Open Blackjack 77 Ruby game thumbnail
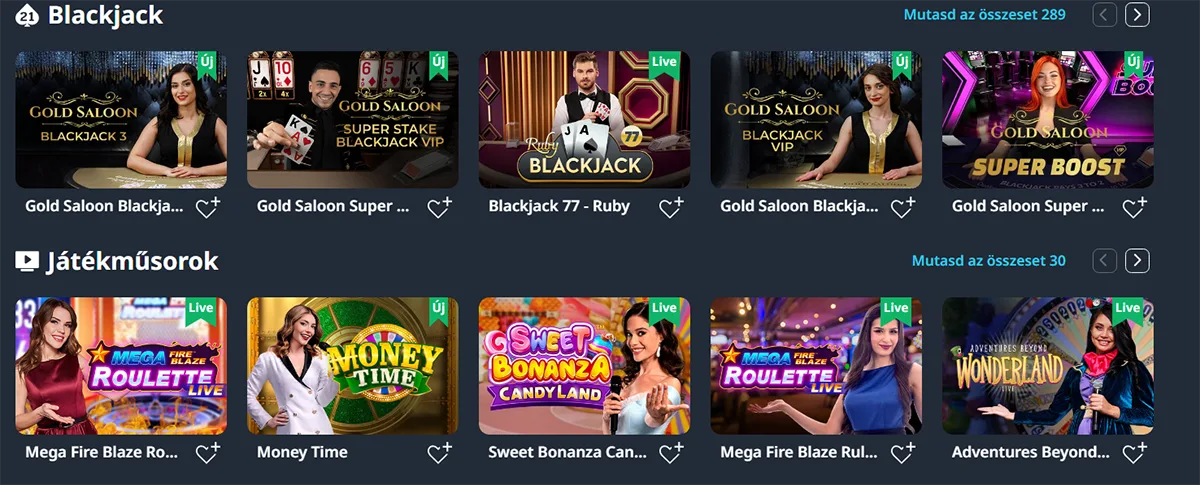This screenshot has height=485, width=1200. (x=584, y=120)
